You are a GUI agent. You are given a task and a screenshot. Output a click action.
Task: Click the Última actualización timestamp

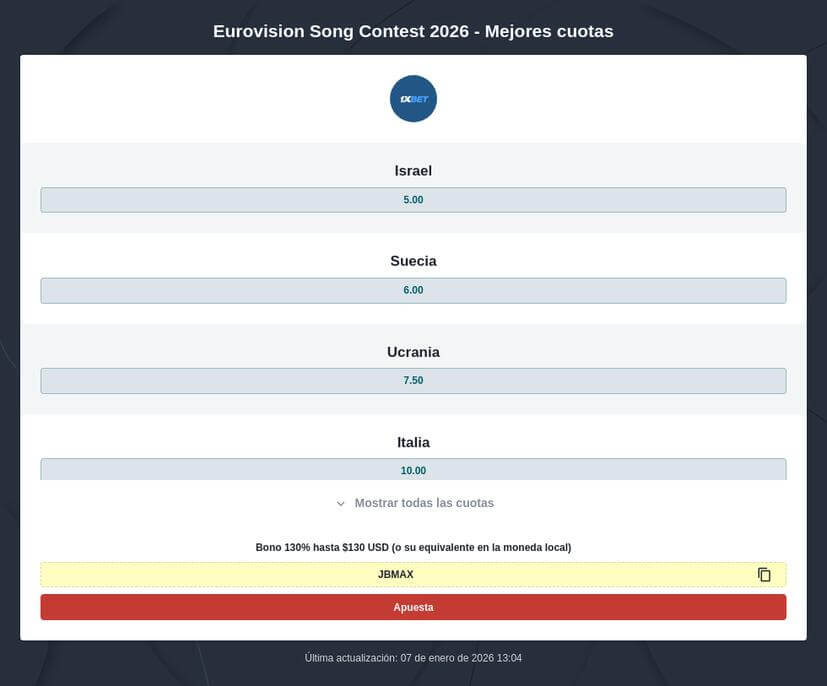tap(413, 657)
